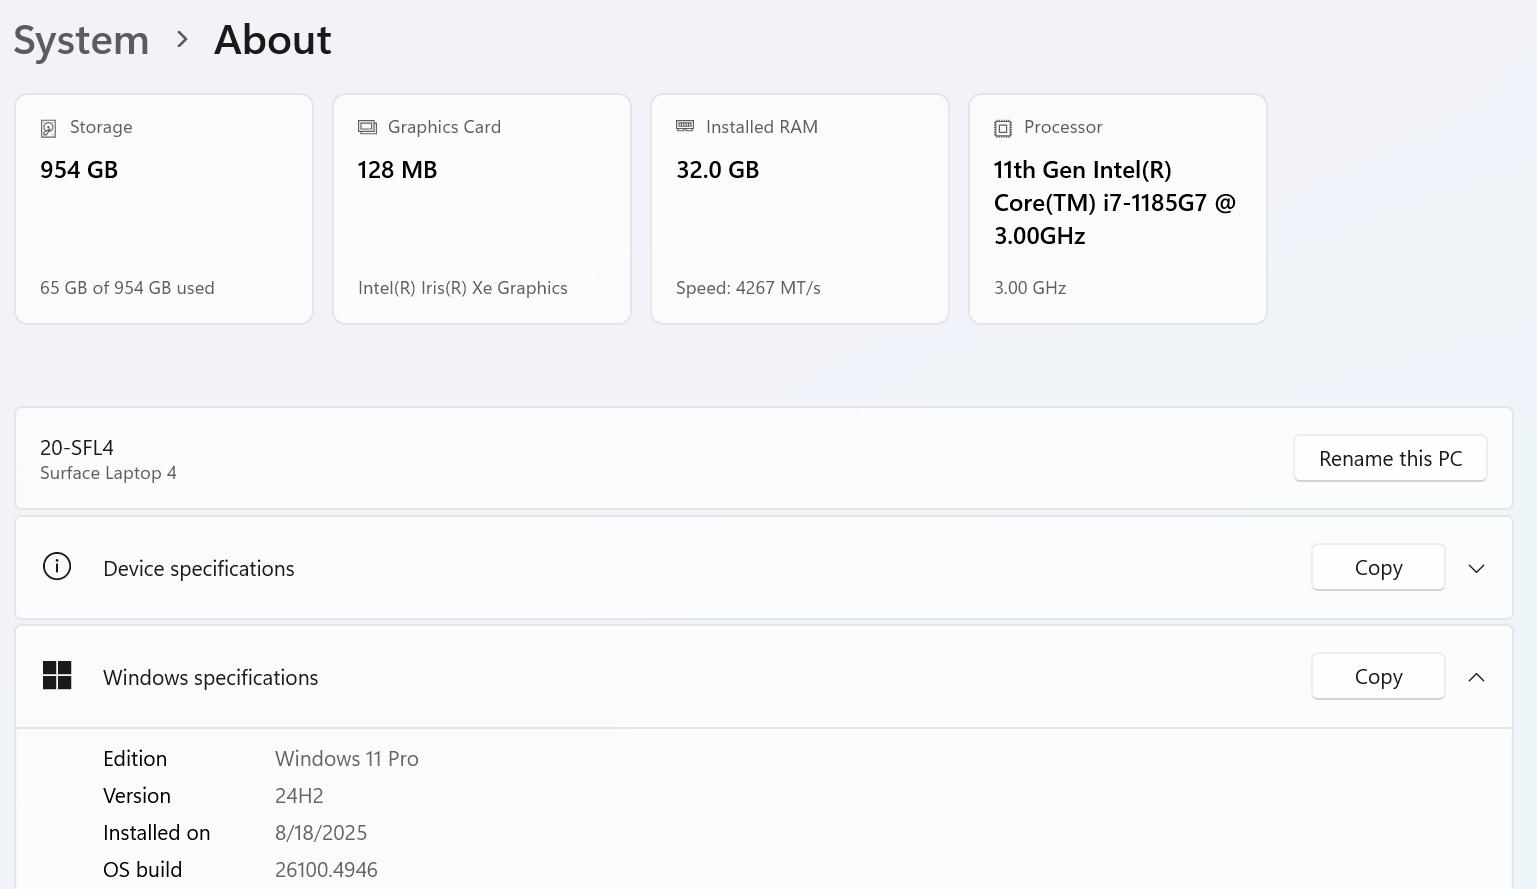Click the Device specifications info icon
This screenshot has height=889, width=1537.
click(x=57, y=566)
